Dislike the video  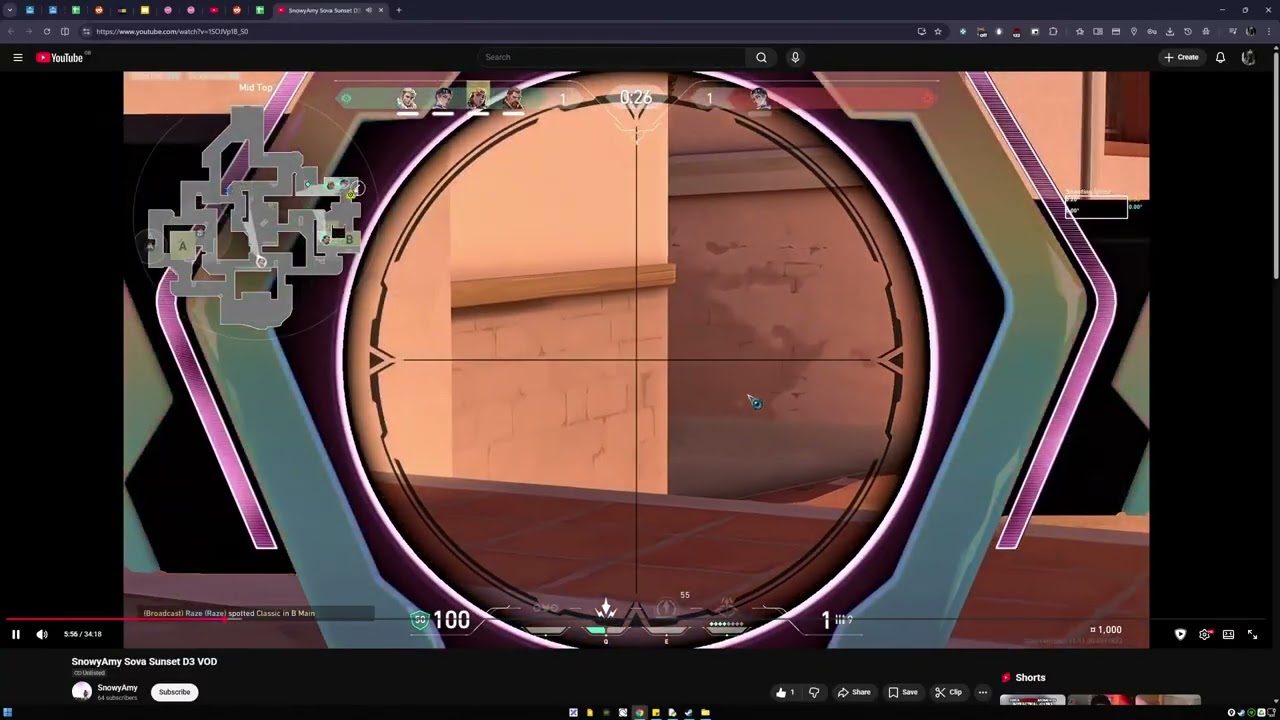point(814,692)
